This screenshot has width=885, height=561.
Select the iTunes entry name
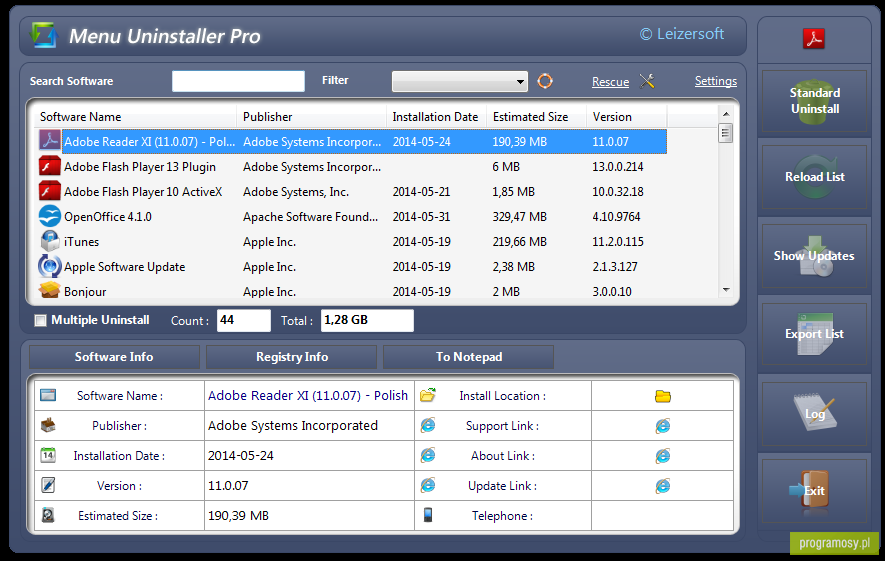(x=81, y=242)
